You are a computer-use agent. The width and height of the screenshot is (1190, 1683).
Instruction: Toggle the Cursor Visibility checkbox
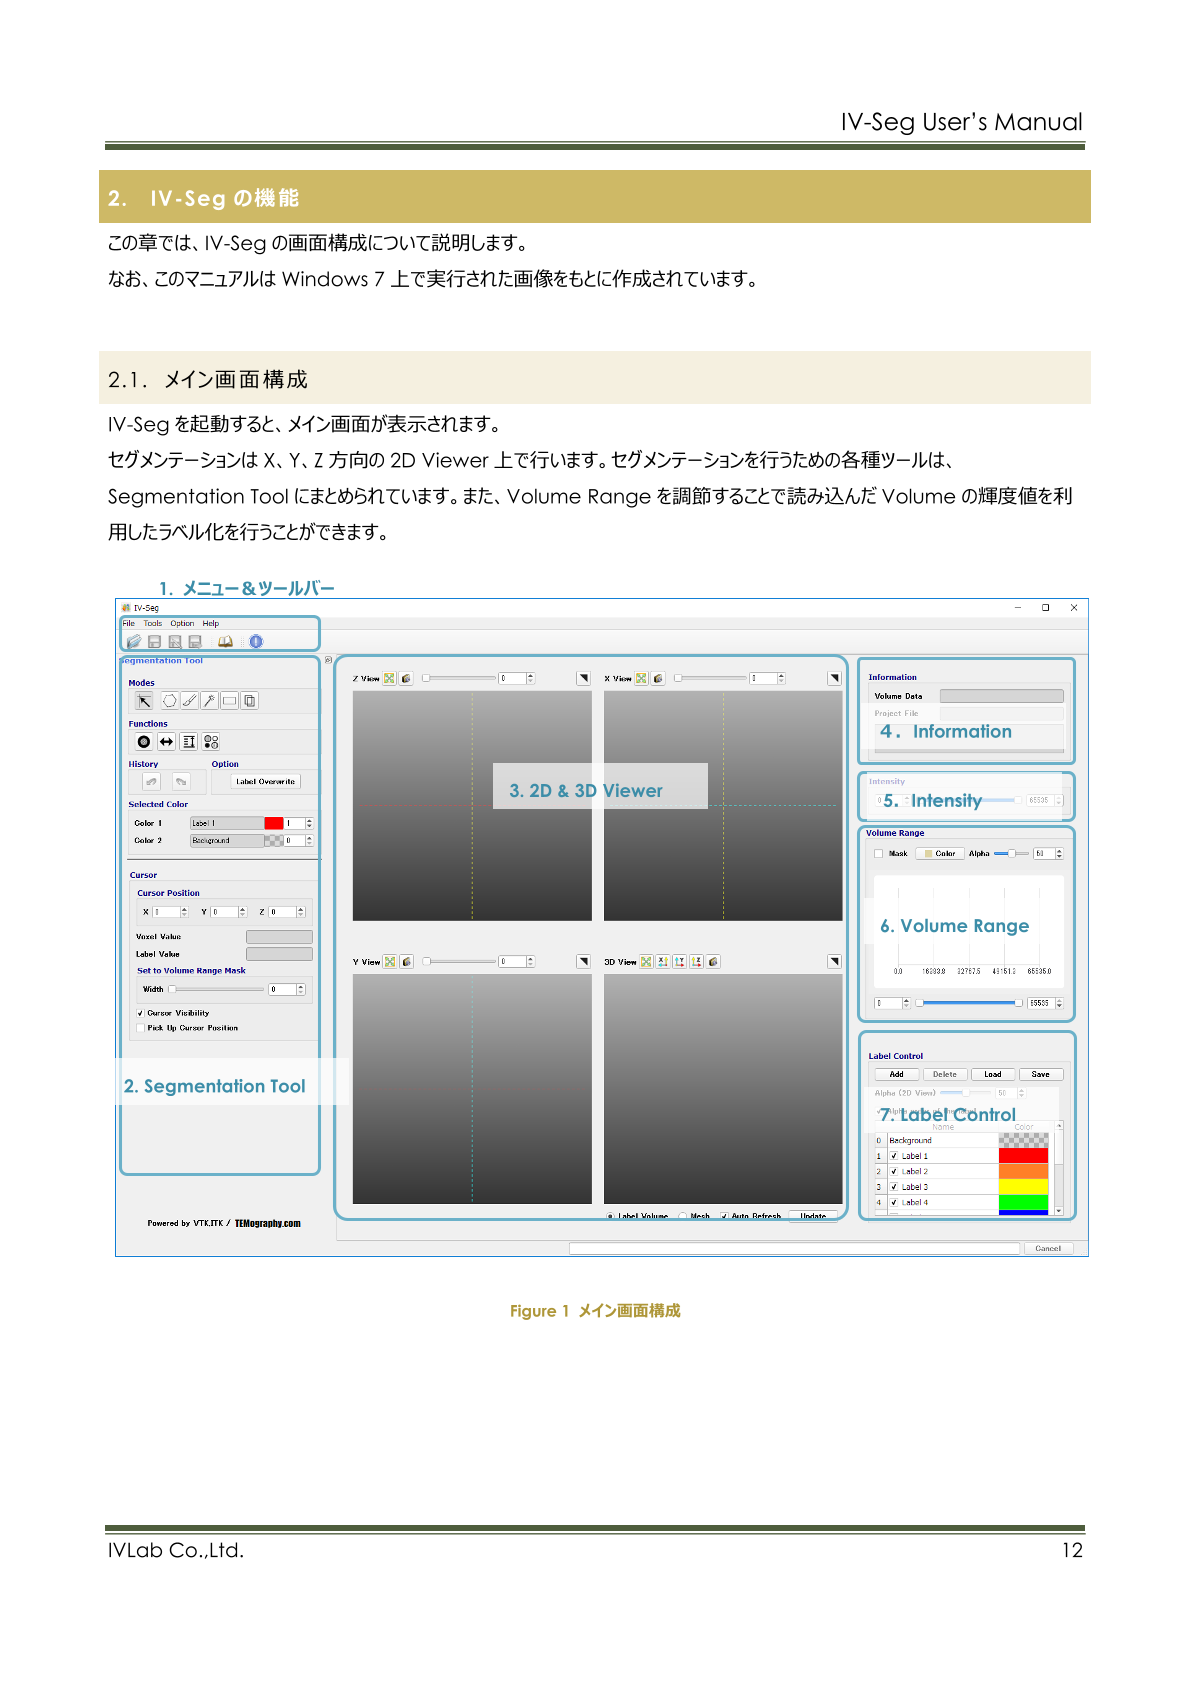(x=141, y=1013)
